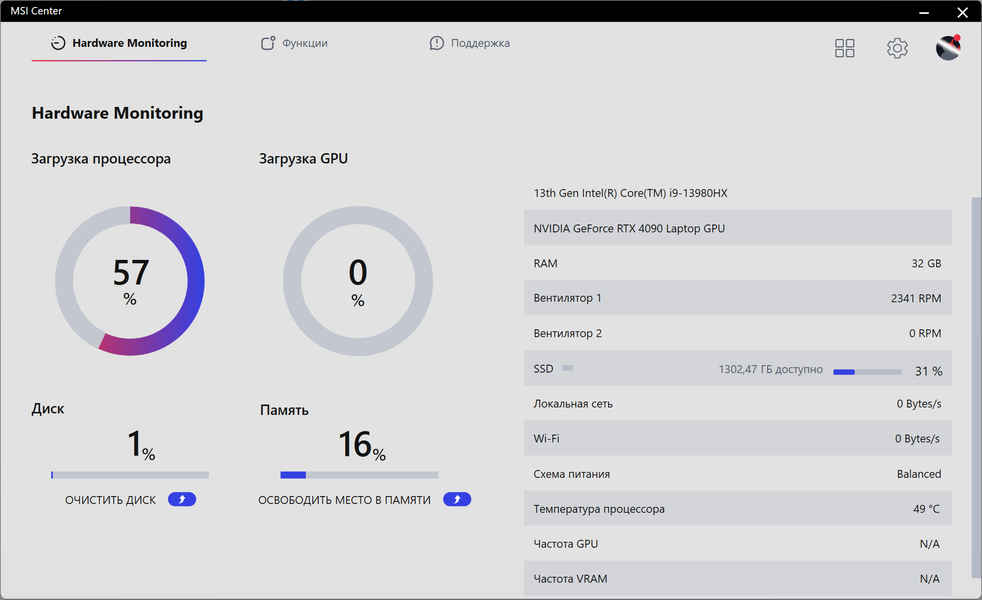The width and height of the screenshot is (982, 600).
Task: Open settings via the gear icon
Action: [897, 48]
